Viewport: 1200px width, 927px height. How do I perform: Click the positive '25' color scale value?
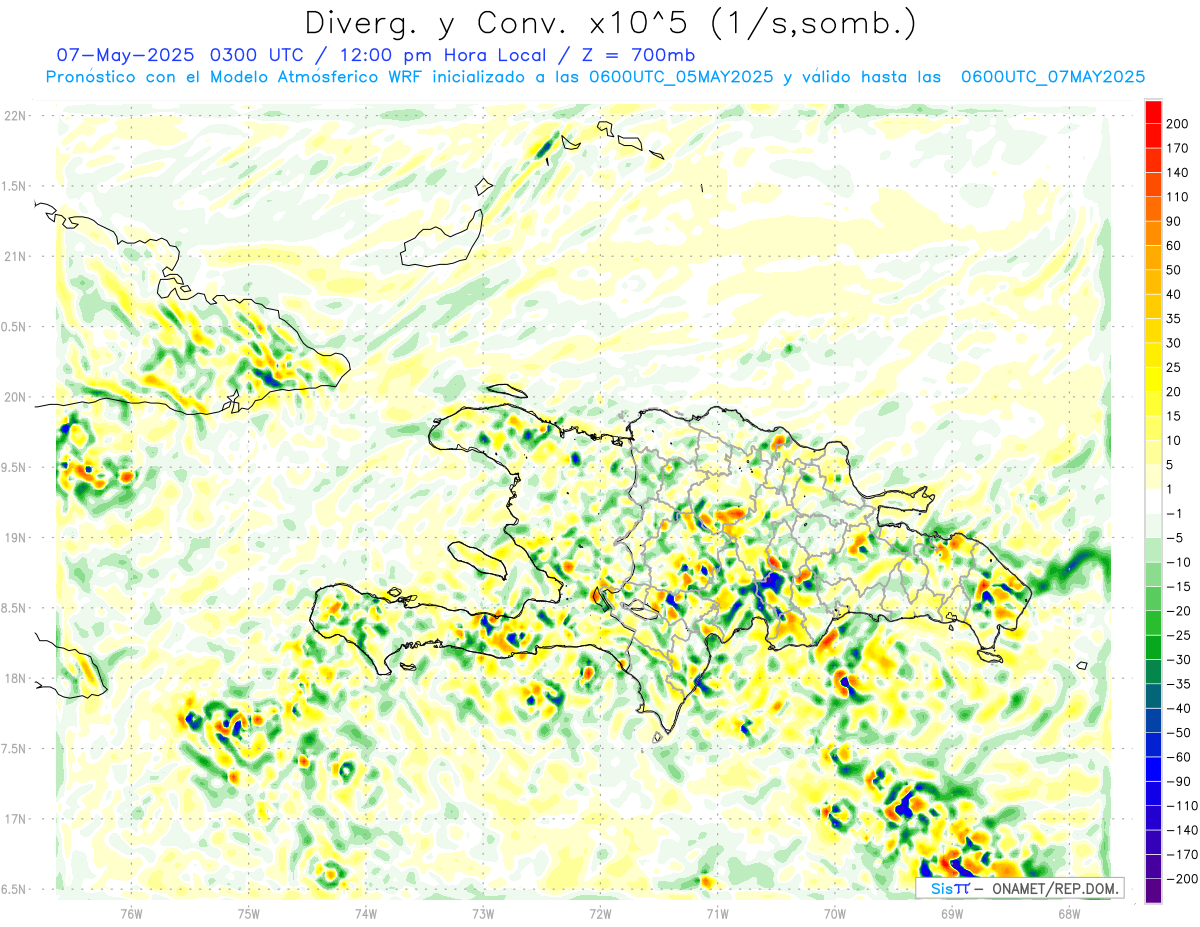pyautogui.click(x=1174, y=368)
